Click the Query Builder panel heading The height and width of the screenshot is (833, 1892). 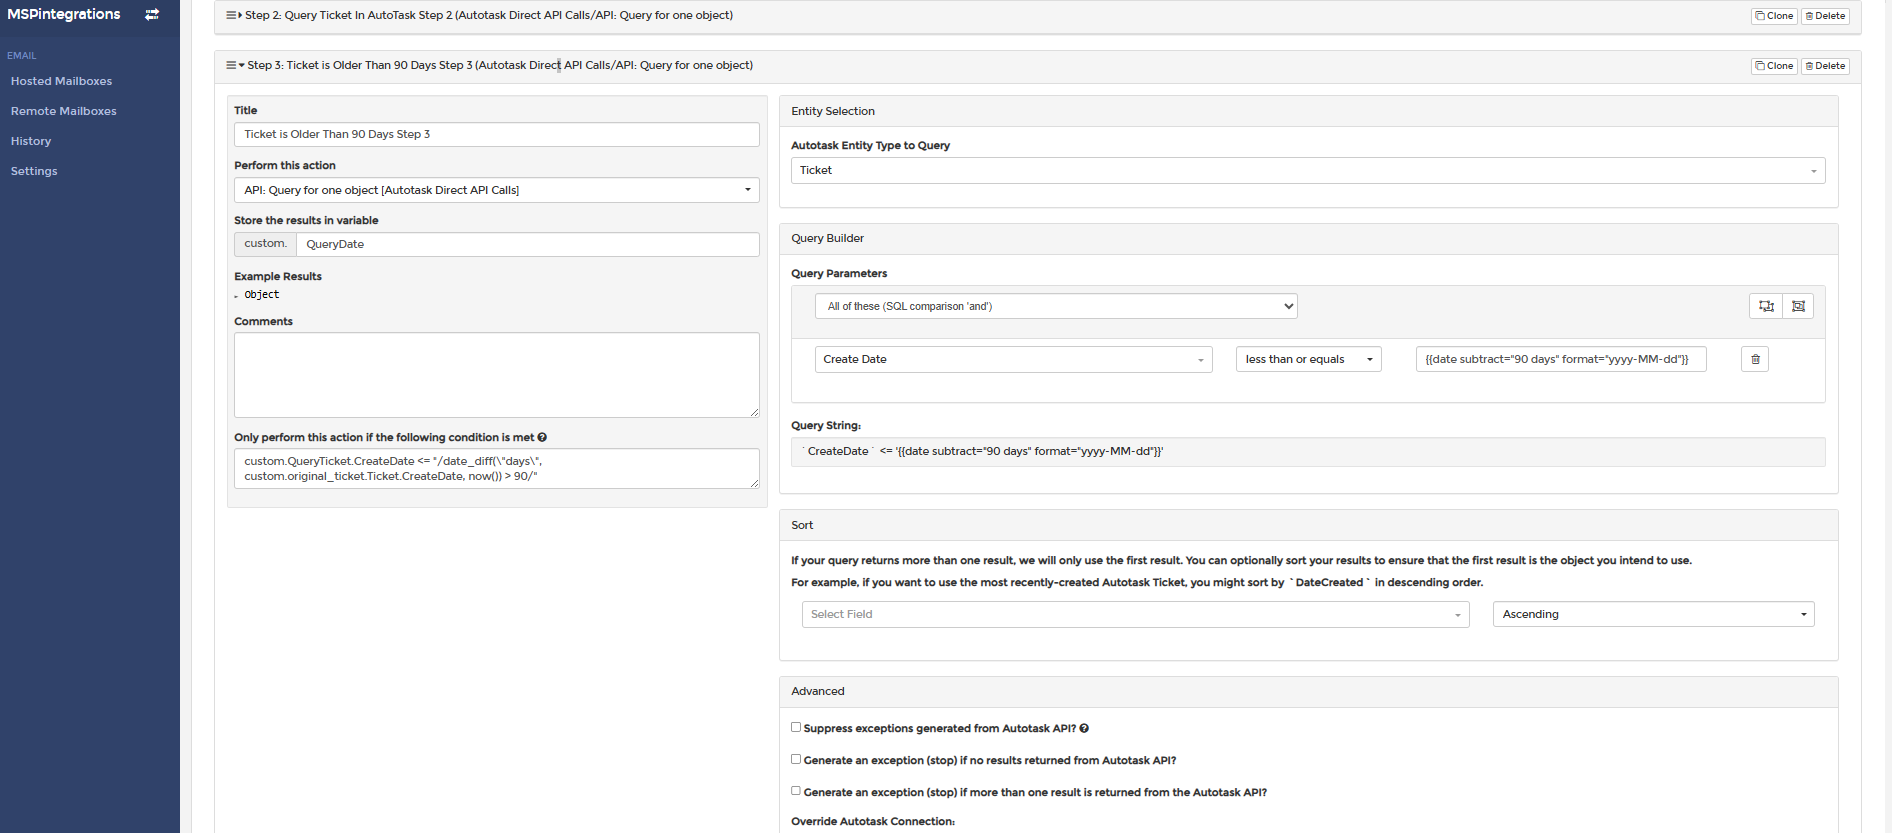827,238
